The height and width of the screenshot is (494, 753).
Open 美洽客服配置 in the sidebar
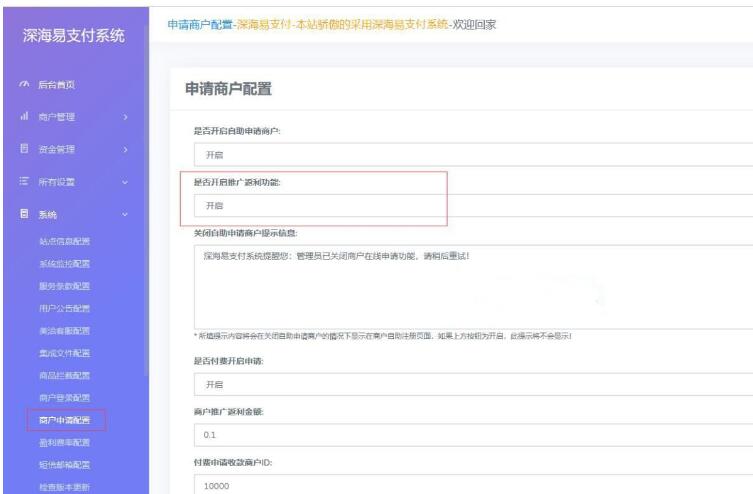[x=64, y=331]
